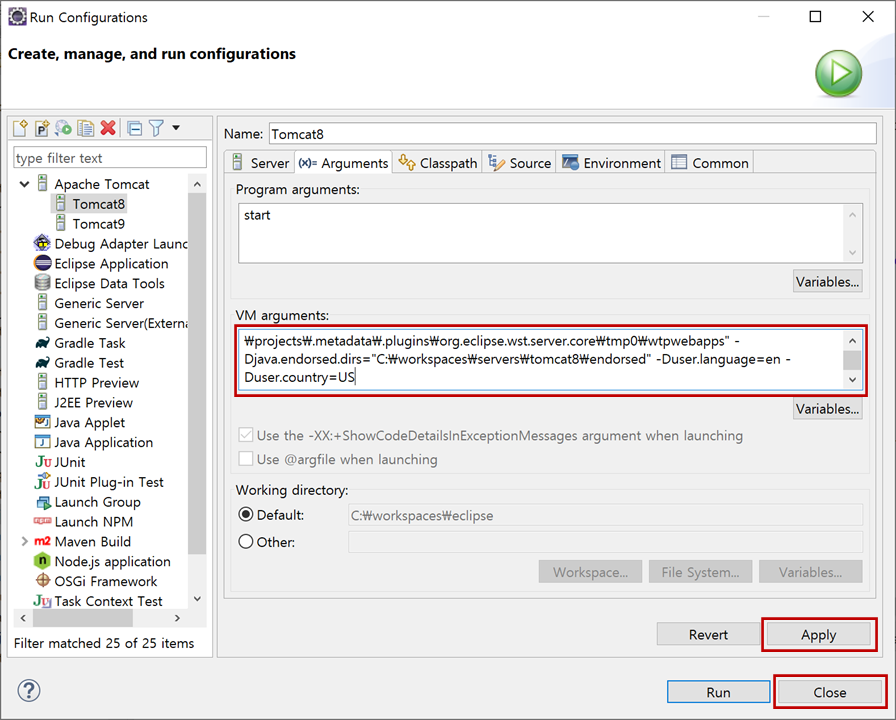
Task: Click the Close button
Action: (830, 692)
